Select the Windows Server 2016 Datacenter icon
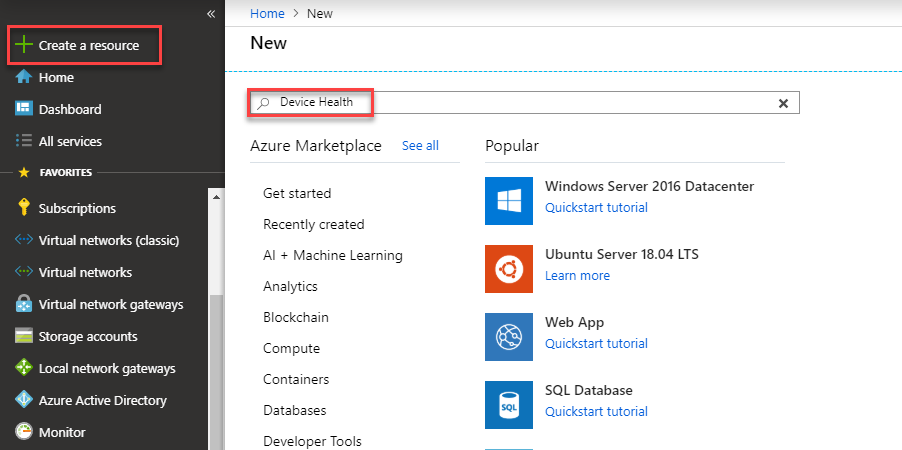This screenshot has height=450, width=902. (x=509, y=201)
